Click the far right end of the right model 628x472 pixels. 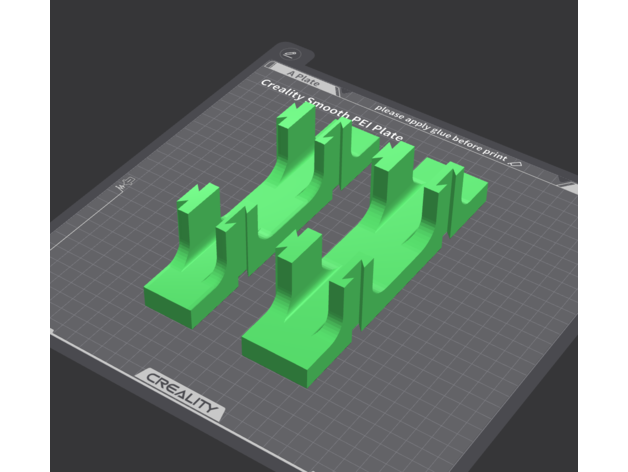[x=472, y=200]
